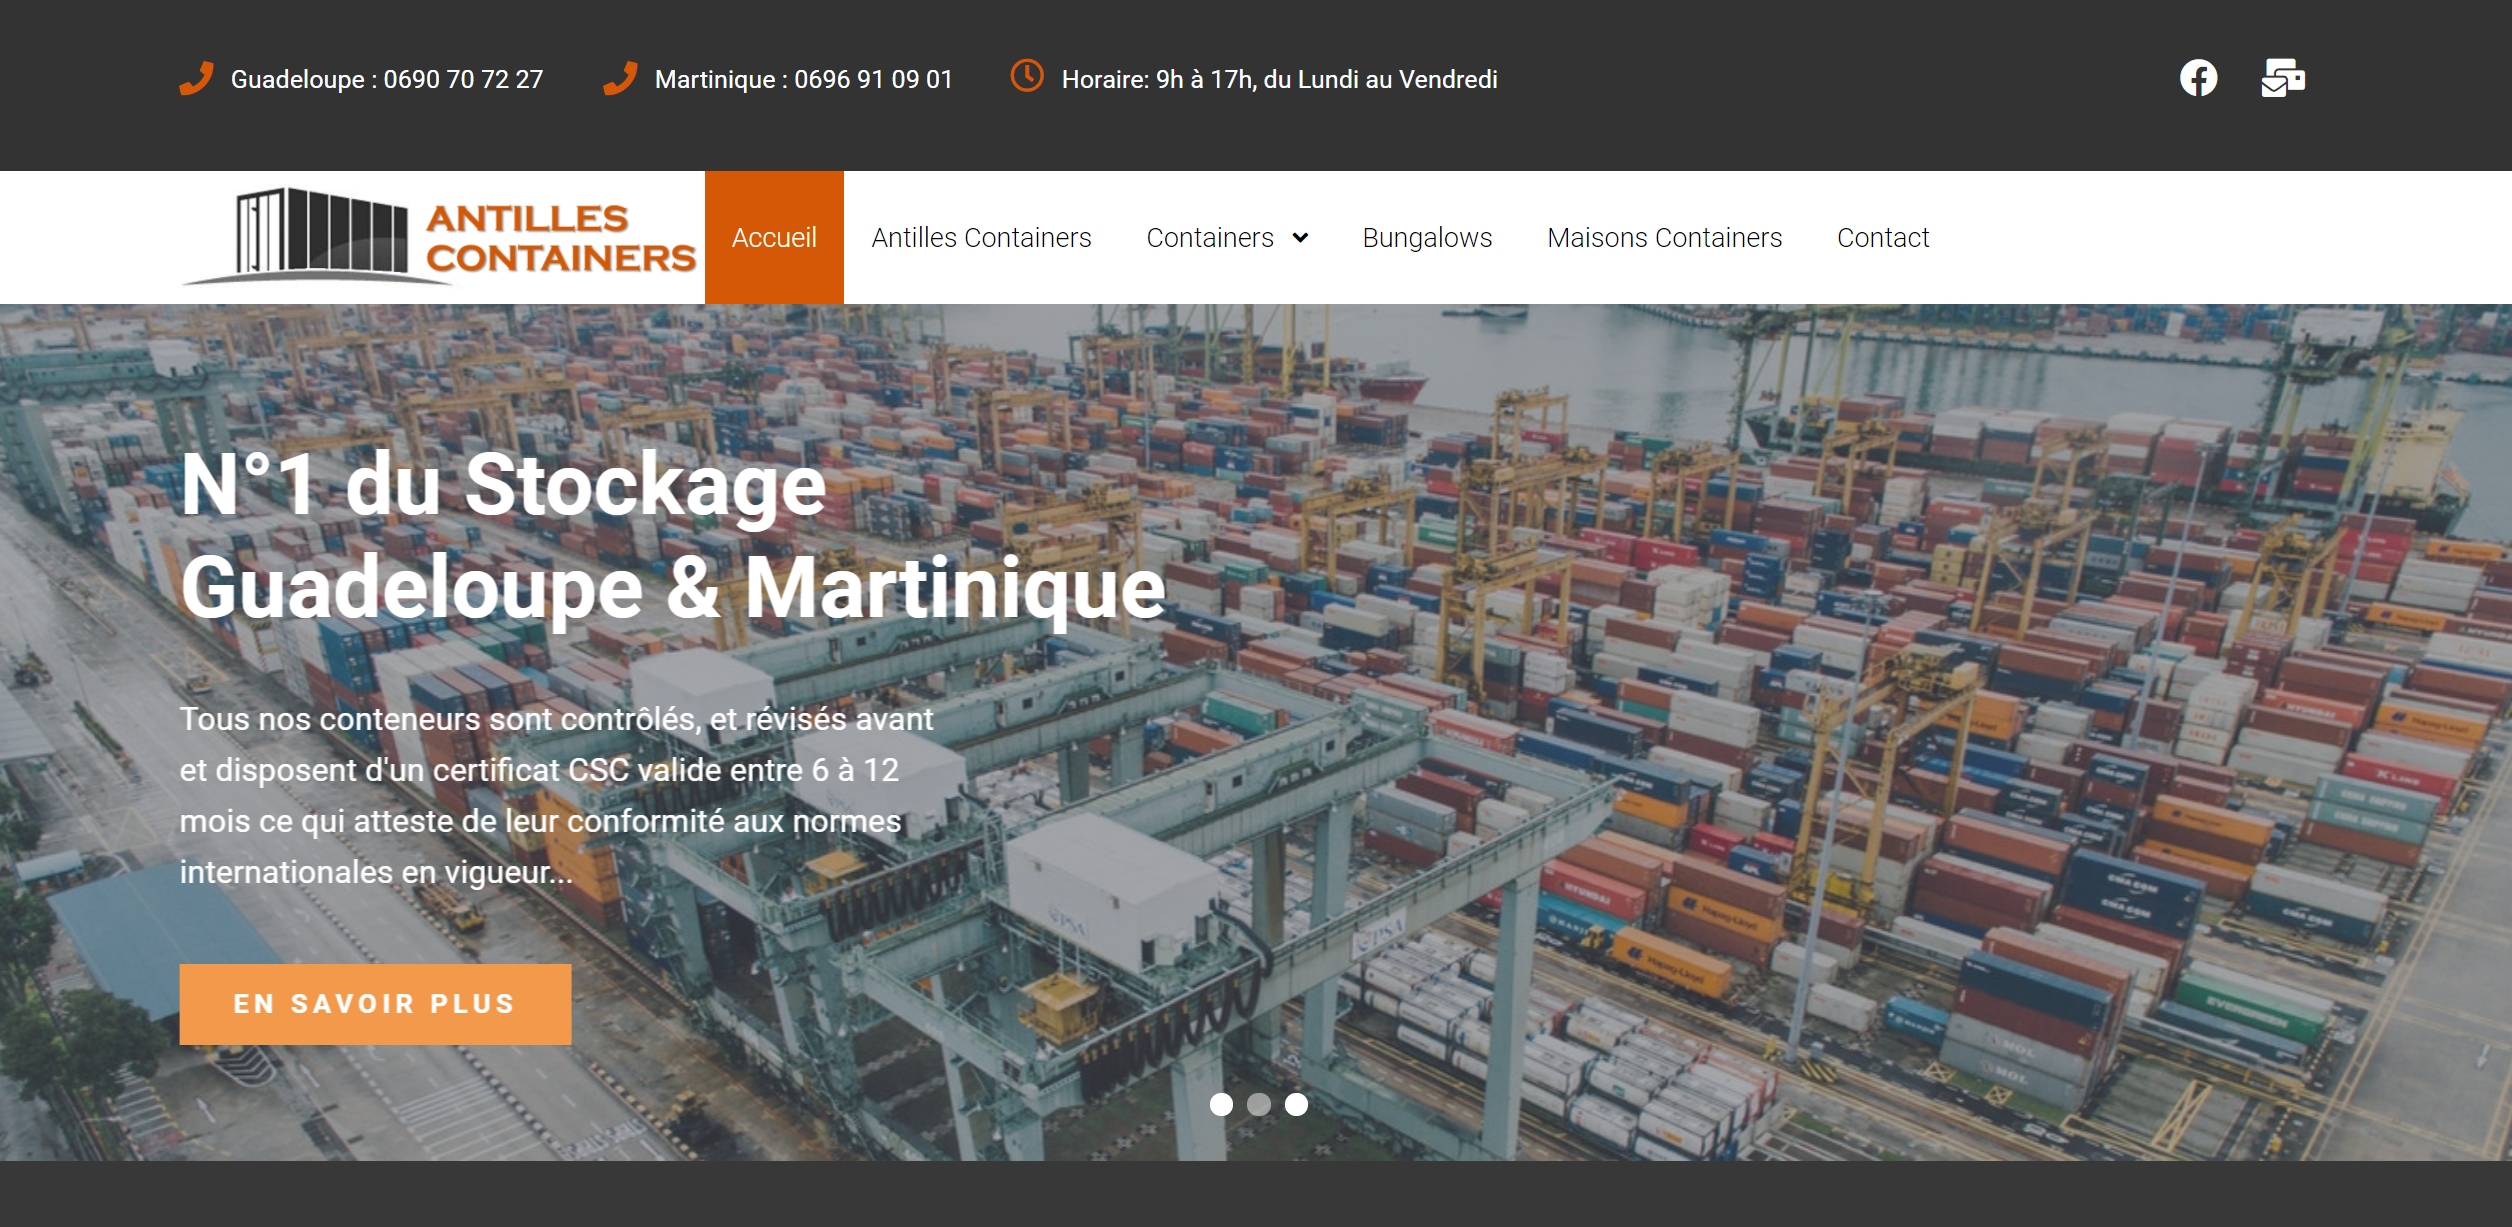
Task: Call Martinique number 0696 91 09 01
Action: (804, 79)
